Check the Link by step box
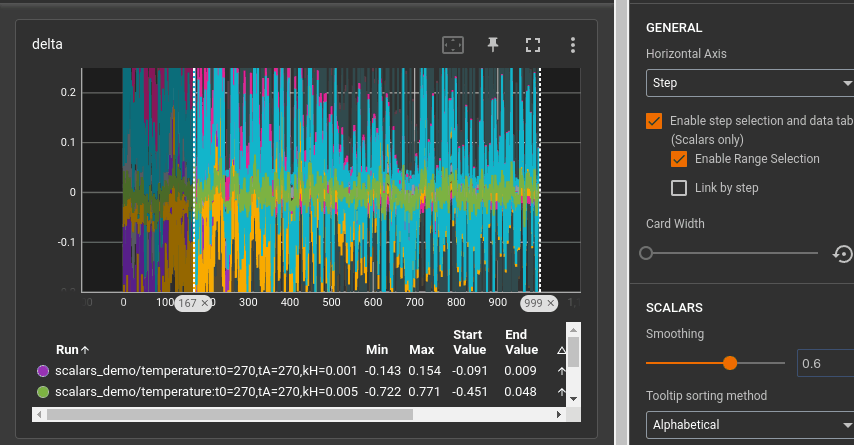Image resolution: width=854 pixels, height=445 pixels. [x=679, y=188]
